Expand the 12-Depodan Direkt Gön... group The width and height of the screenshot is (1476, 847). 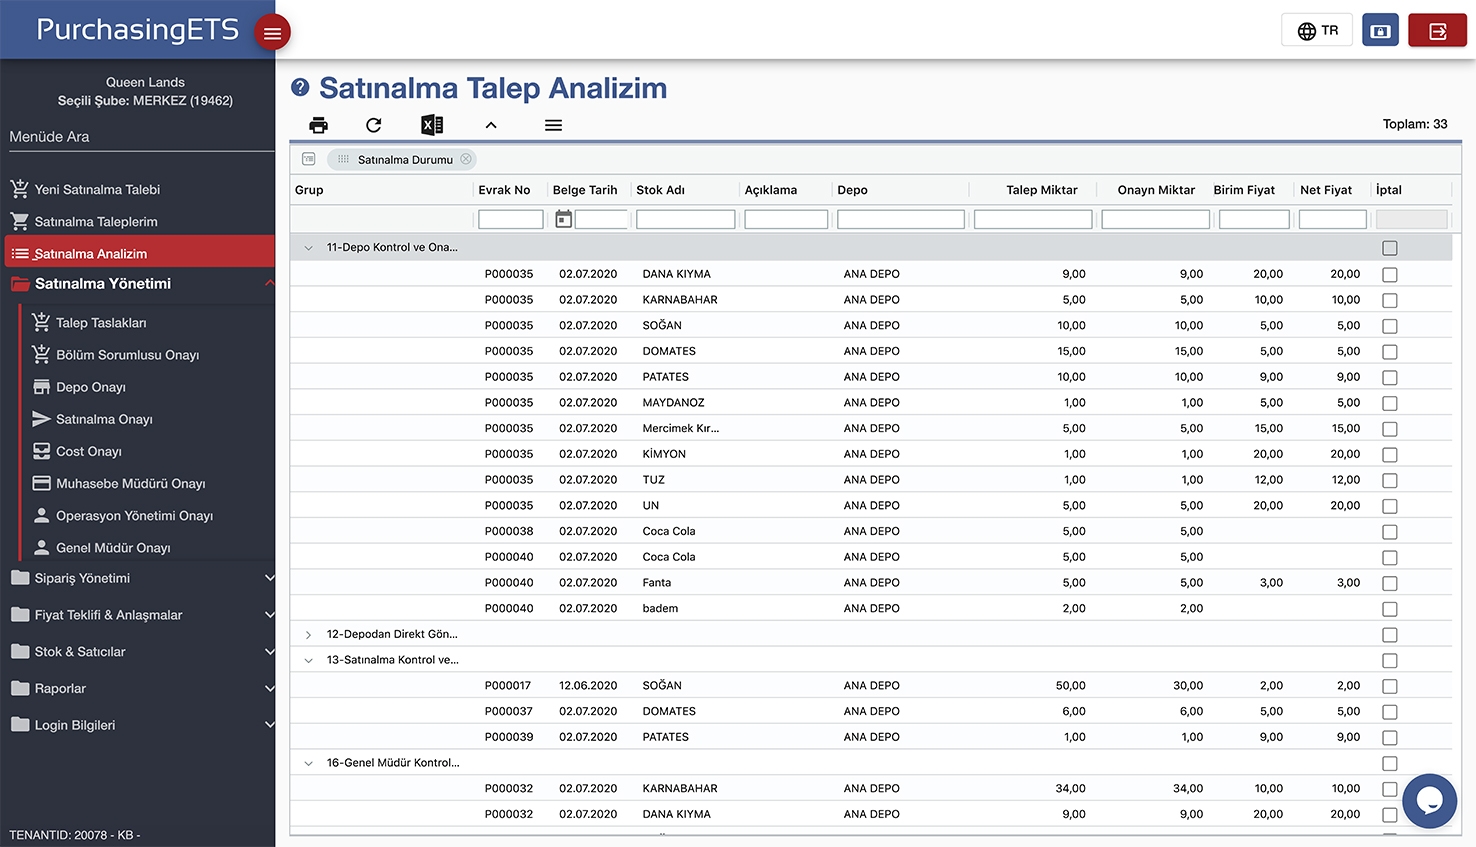coord(308,635)
